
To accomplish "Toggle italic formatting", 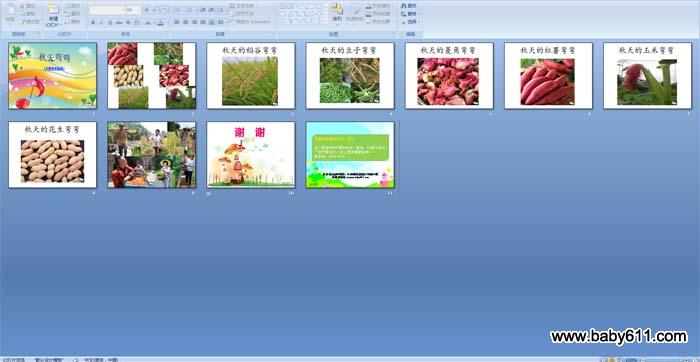I will click(x=101, y=22).
